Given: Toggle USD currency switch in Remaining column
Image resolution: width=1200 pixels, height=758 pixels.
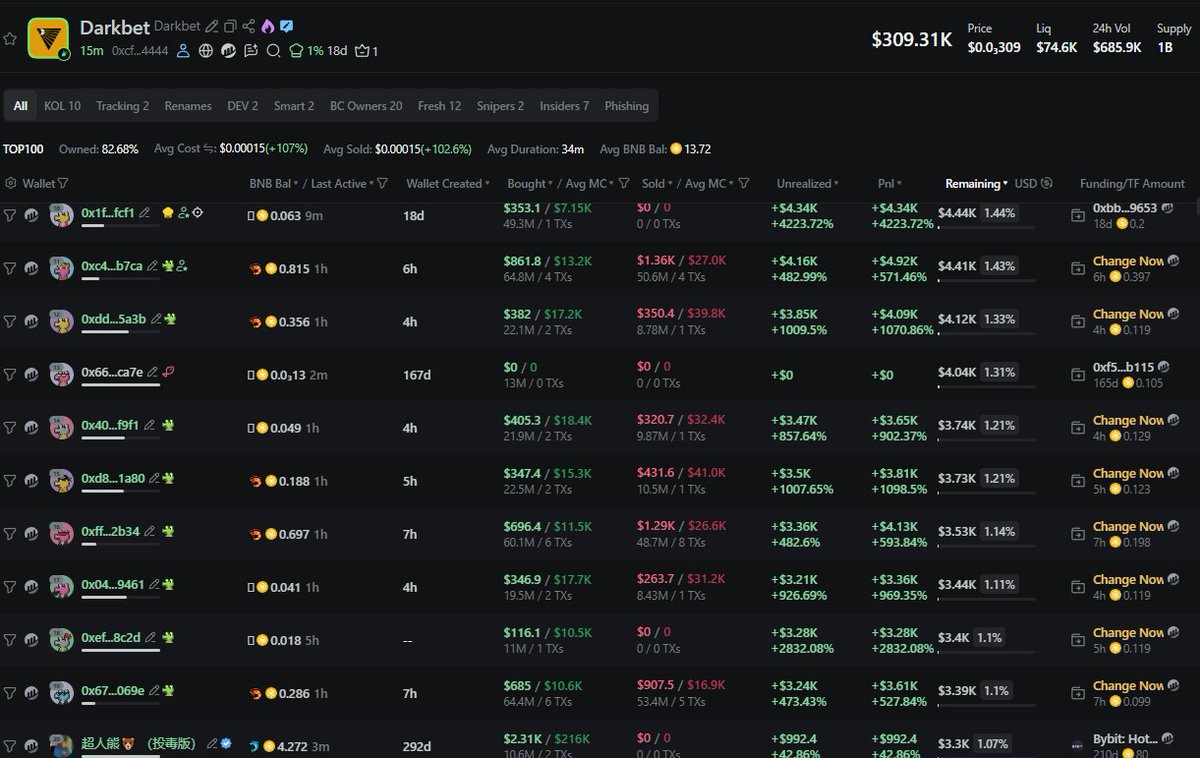Looking at the screenshot, I should click(x=1046, y=184).
